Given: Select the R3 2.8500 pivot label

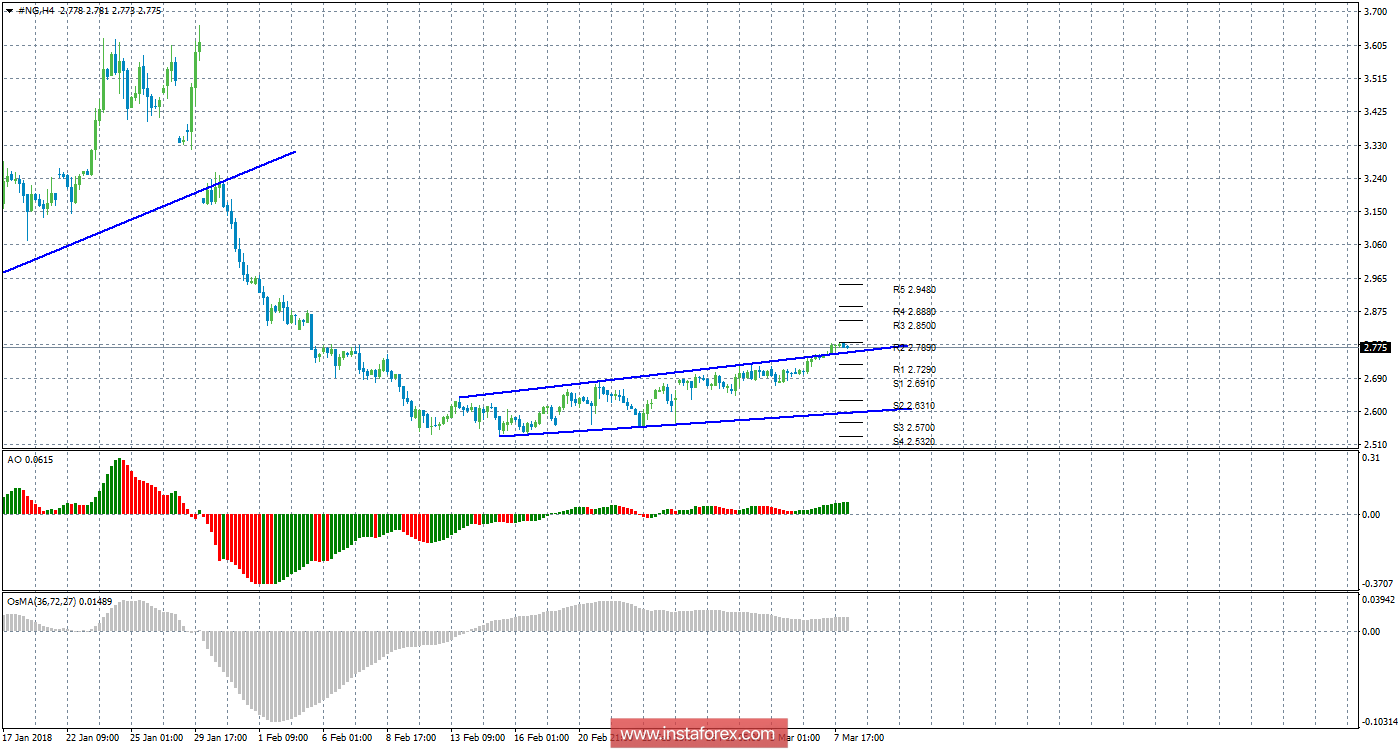Looking at the screenshot, I should pyautogui.click(x=914, y=326).
